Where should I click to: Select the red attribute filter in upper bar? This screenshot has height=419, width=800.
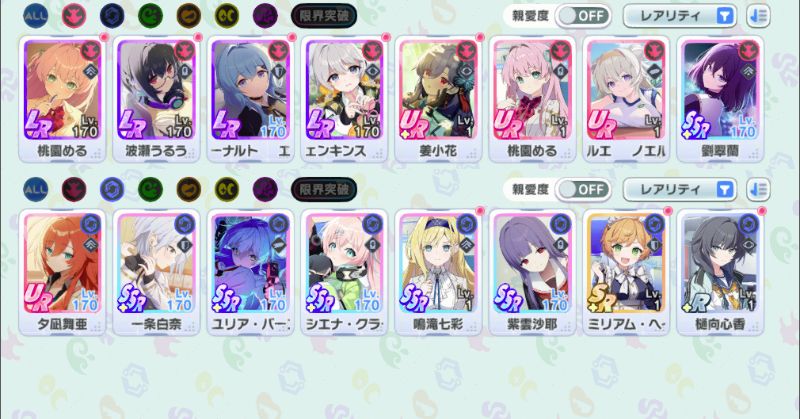coord(74,16)
